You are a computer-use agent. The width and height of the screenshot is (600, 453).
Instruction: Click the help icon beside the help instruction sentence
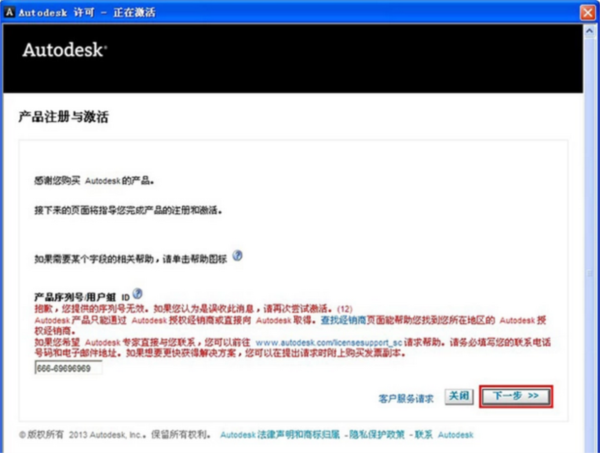tap(237, 256)
